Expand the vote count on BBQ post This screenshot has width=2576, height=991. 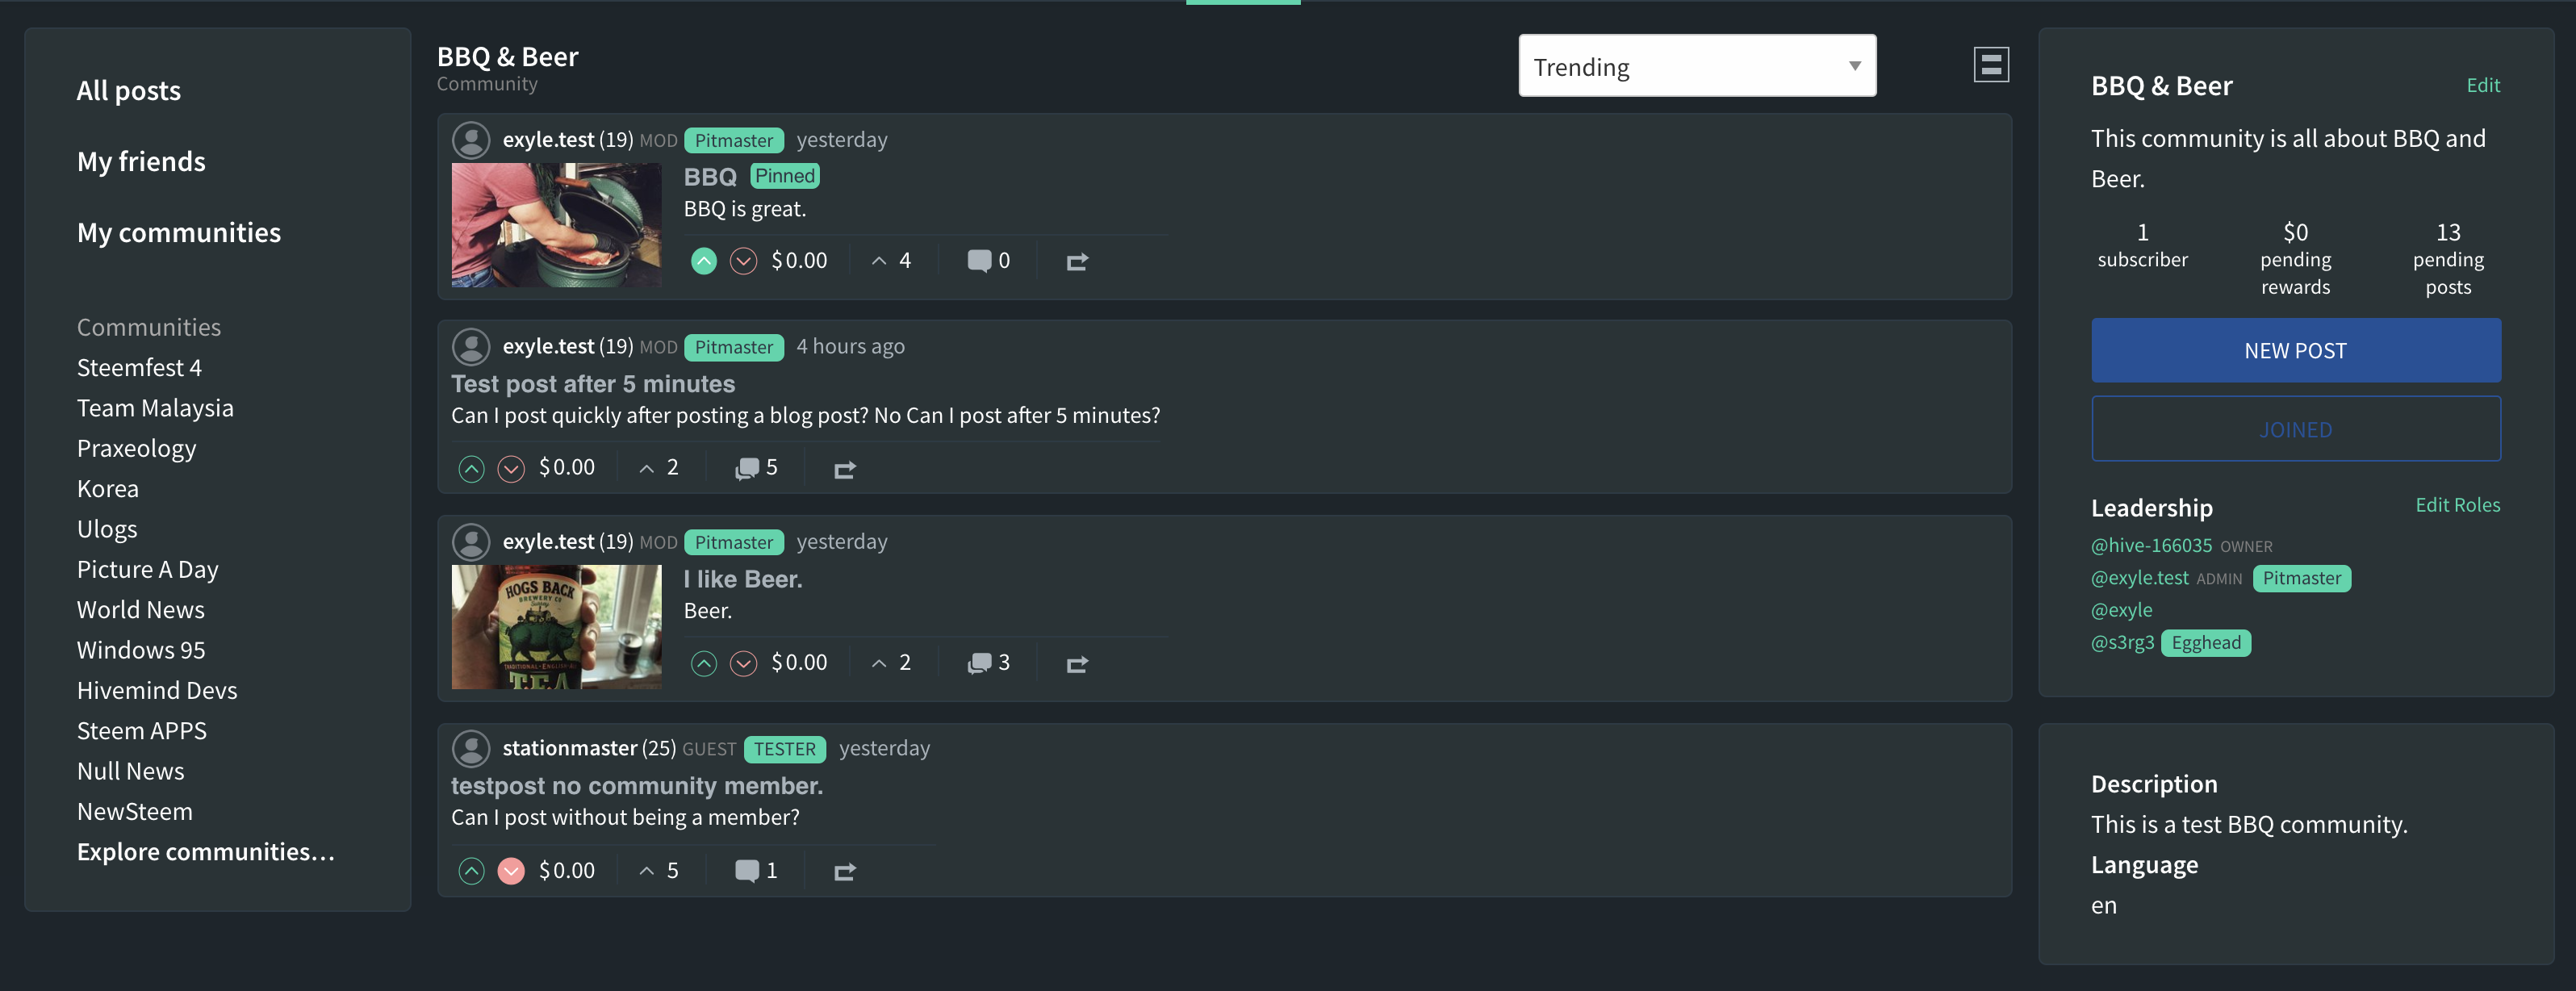pos(891,261)
